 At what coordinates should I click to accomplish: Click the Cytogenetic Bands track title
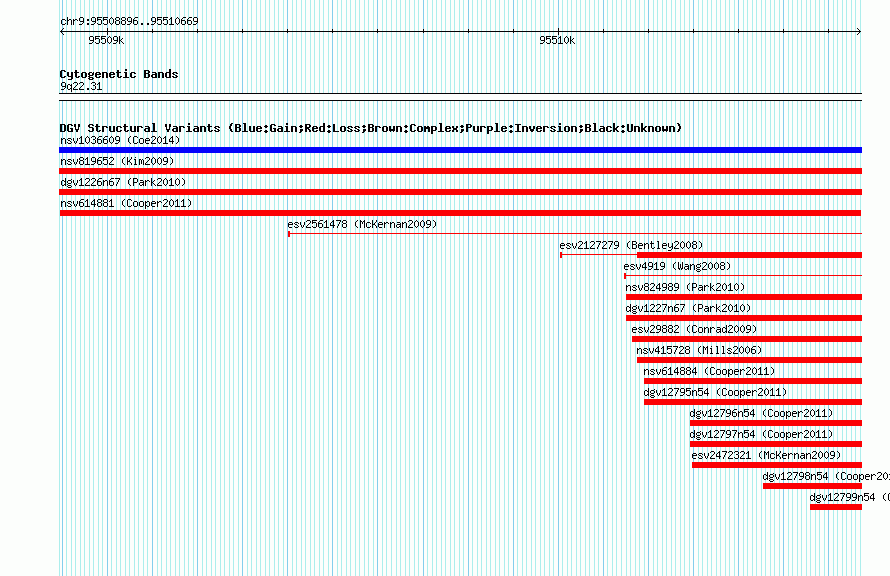pyautogui.click(x=119, y=74)
